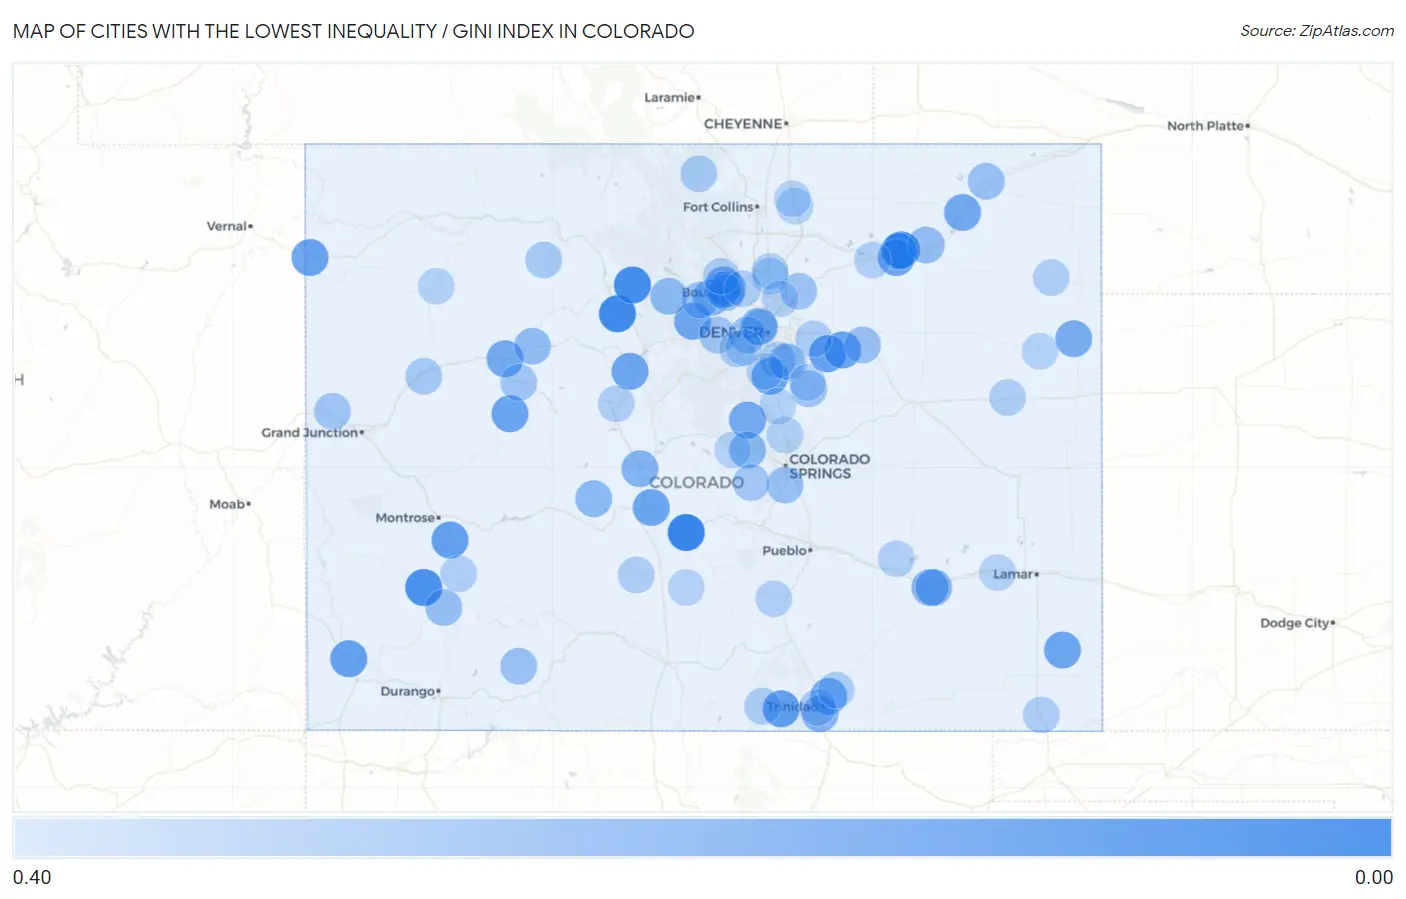Click the COLORADO state label

click(x=696, y=482)
